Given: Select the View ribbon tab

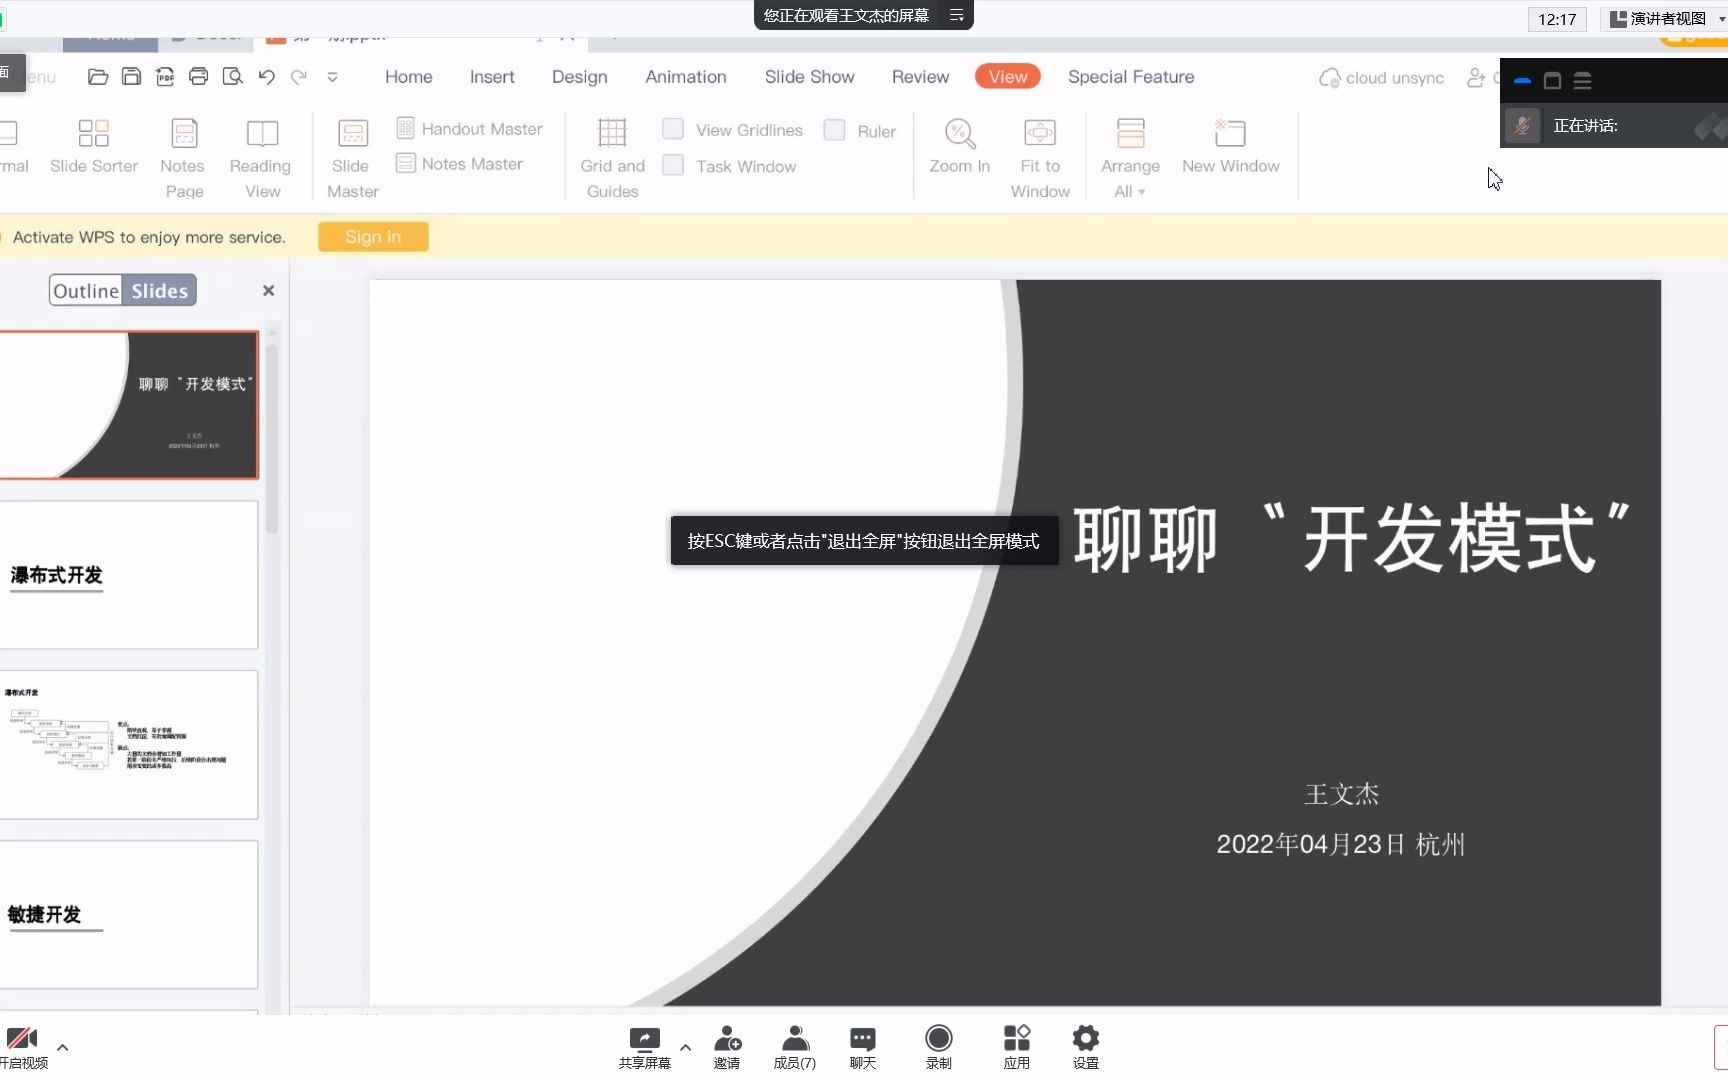Looking at the screenshot, I should click(1008, 77).
